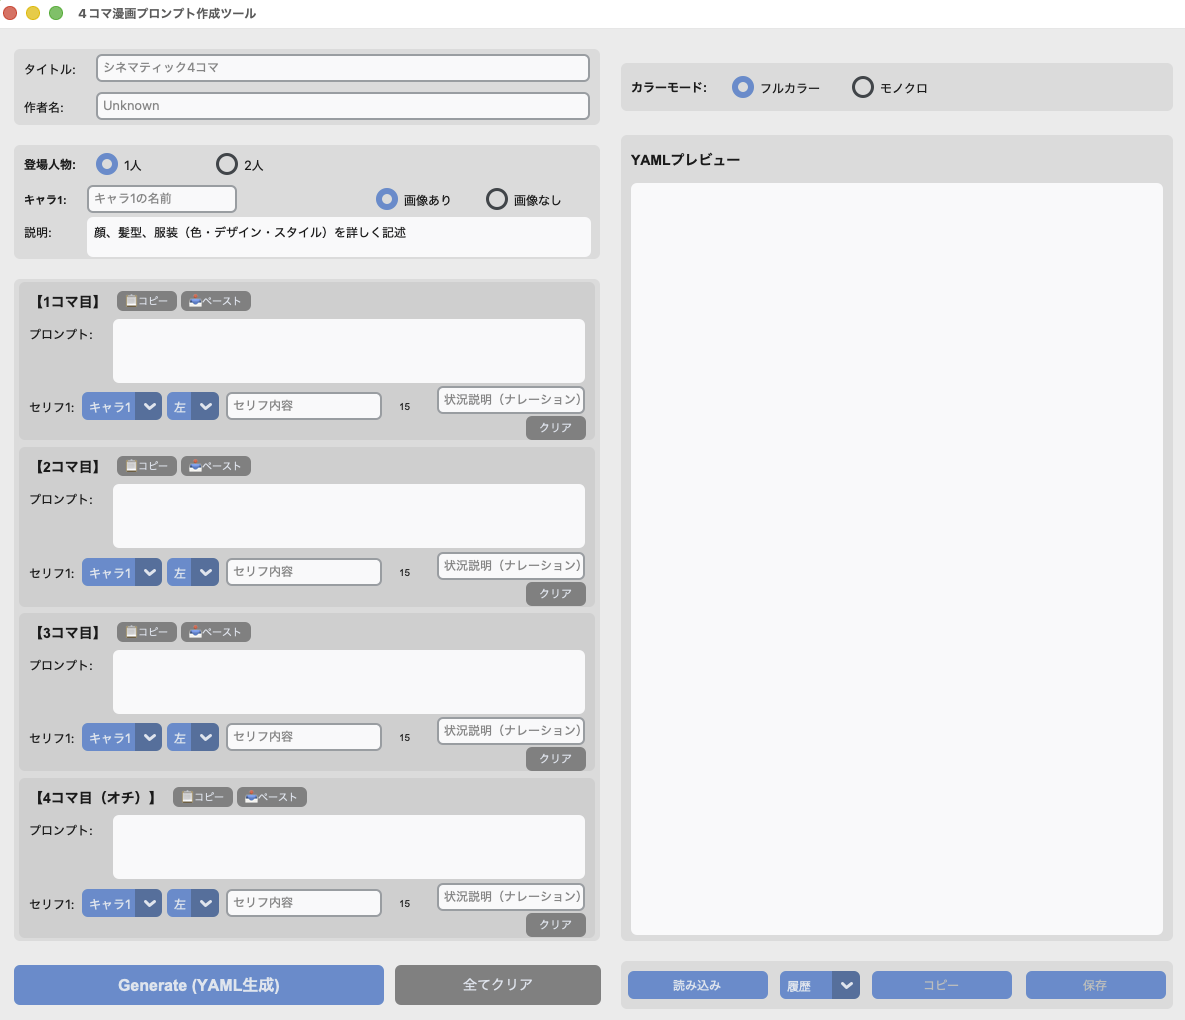Click the クリア button in the 1コマ目 panel
This screenshot has height=1020, width=1185.
(x=555, y=427)
